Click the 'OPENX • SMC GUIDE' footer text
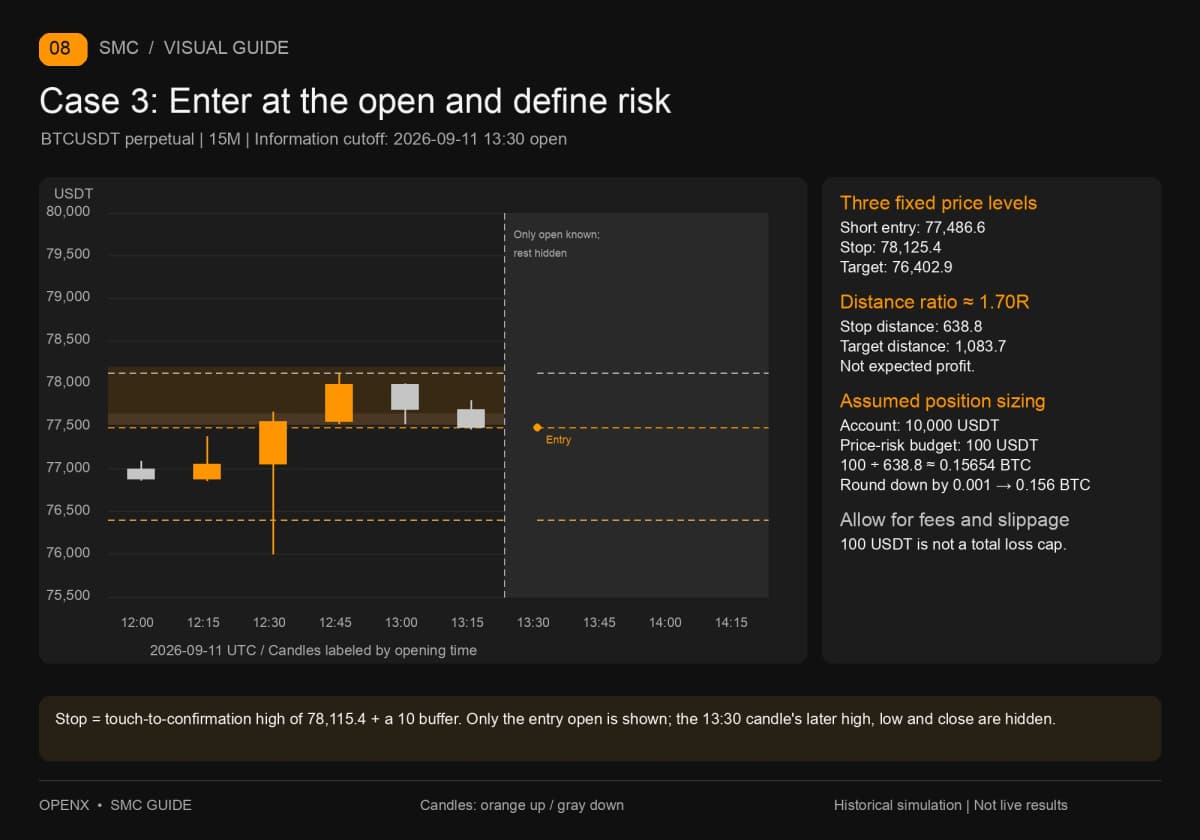Viewport: 1200px width, 840px height. pos(115,805)
